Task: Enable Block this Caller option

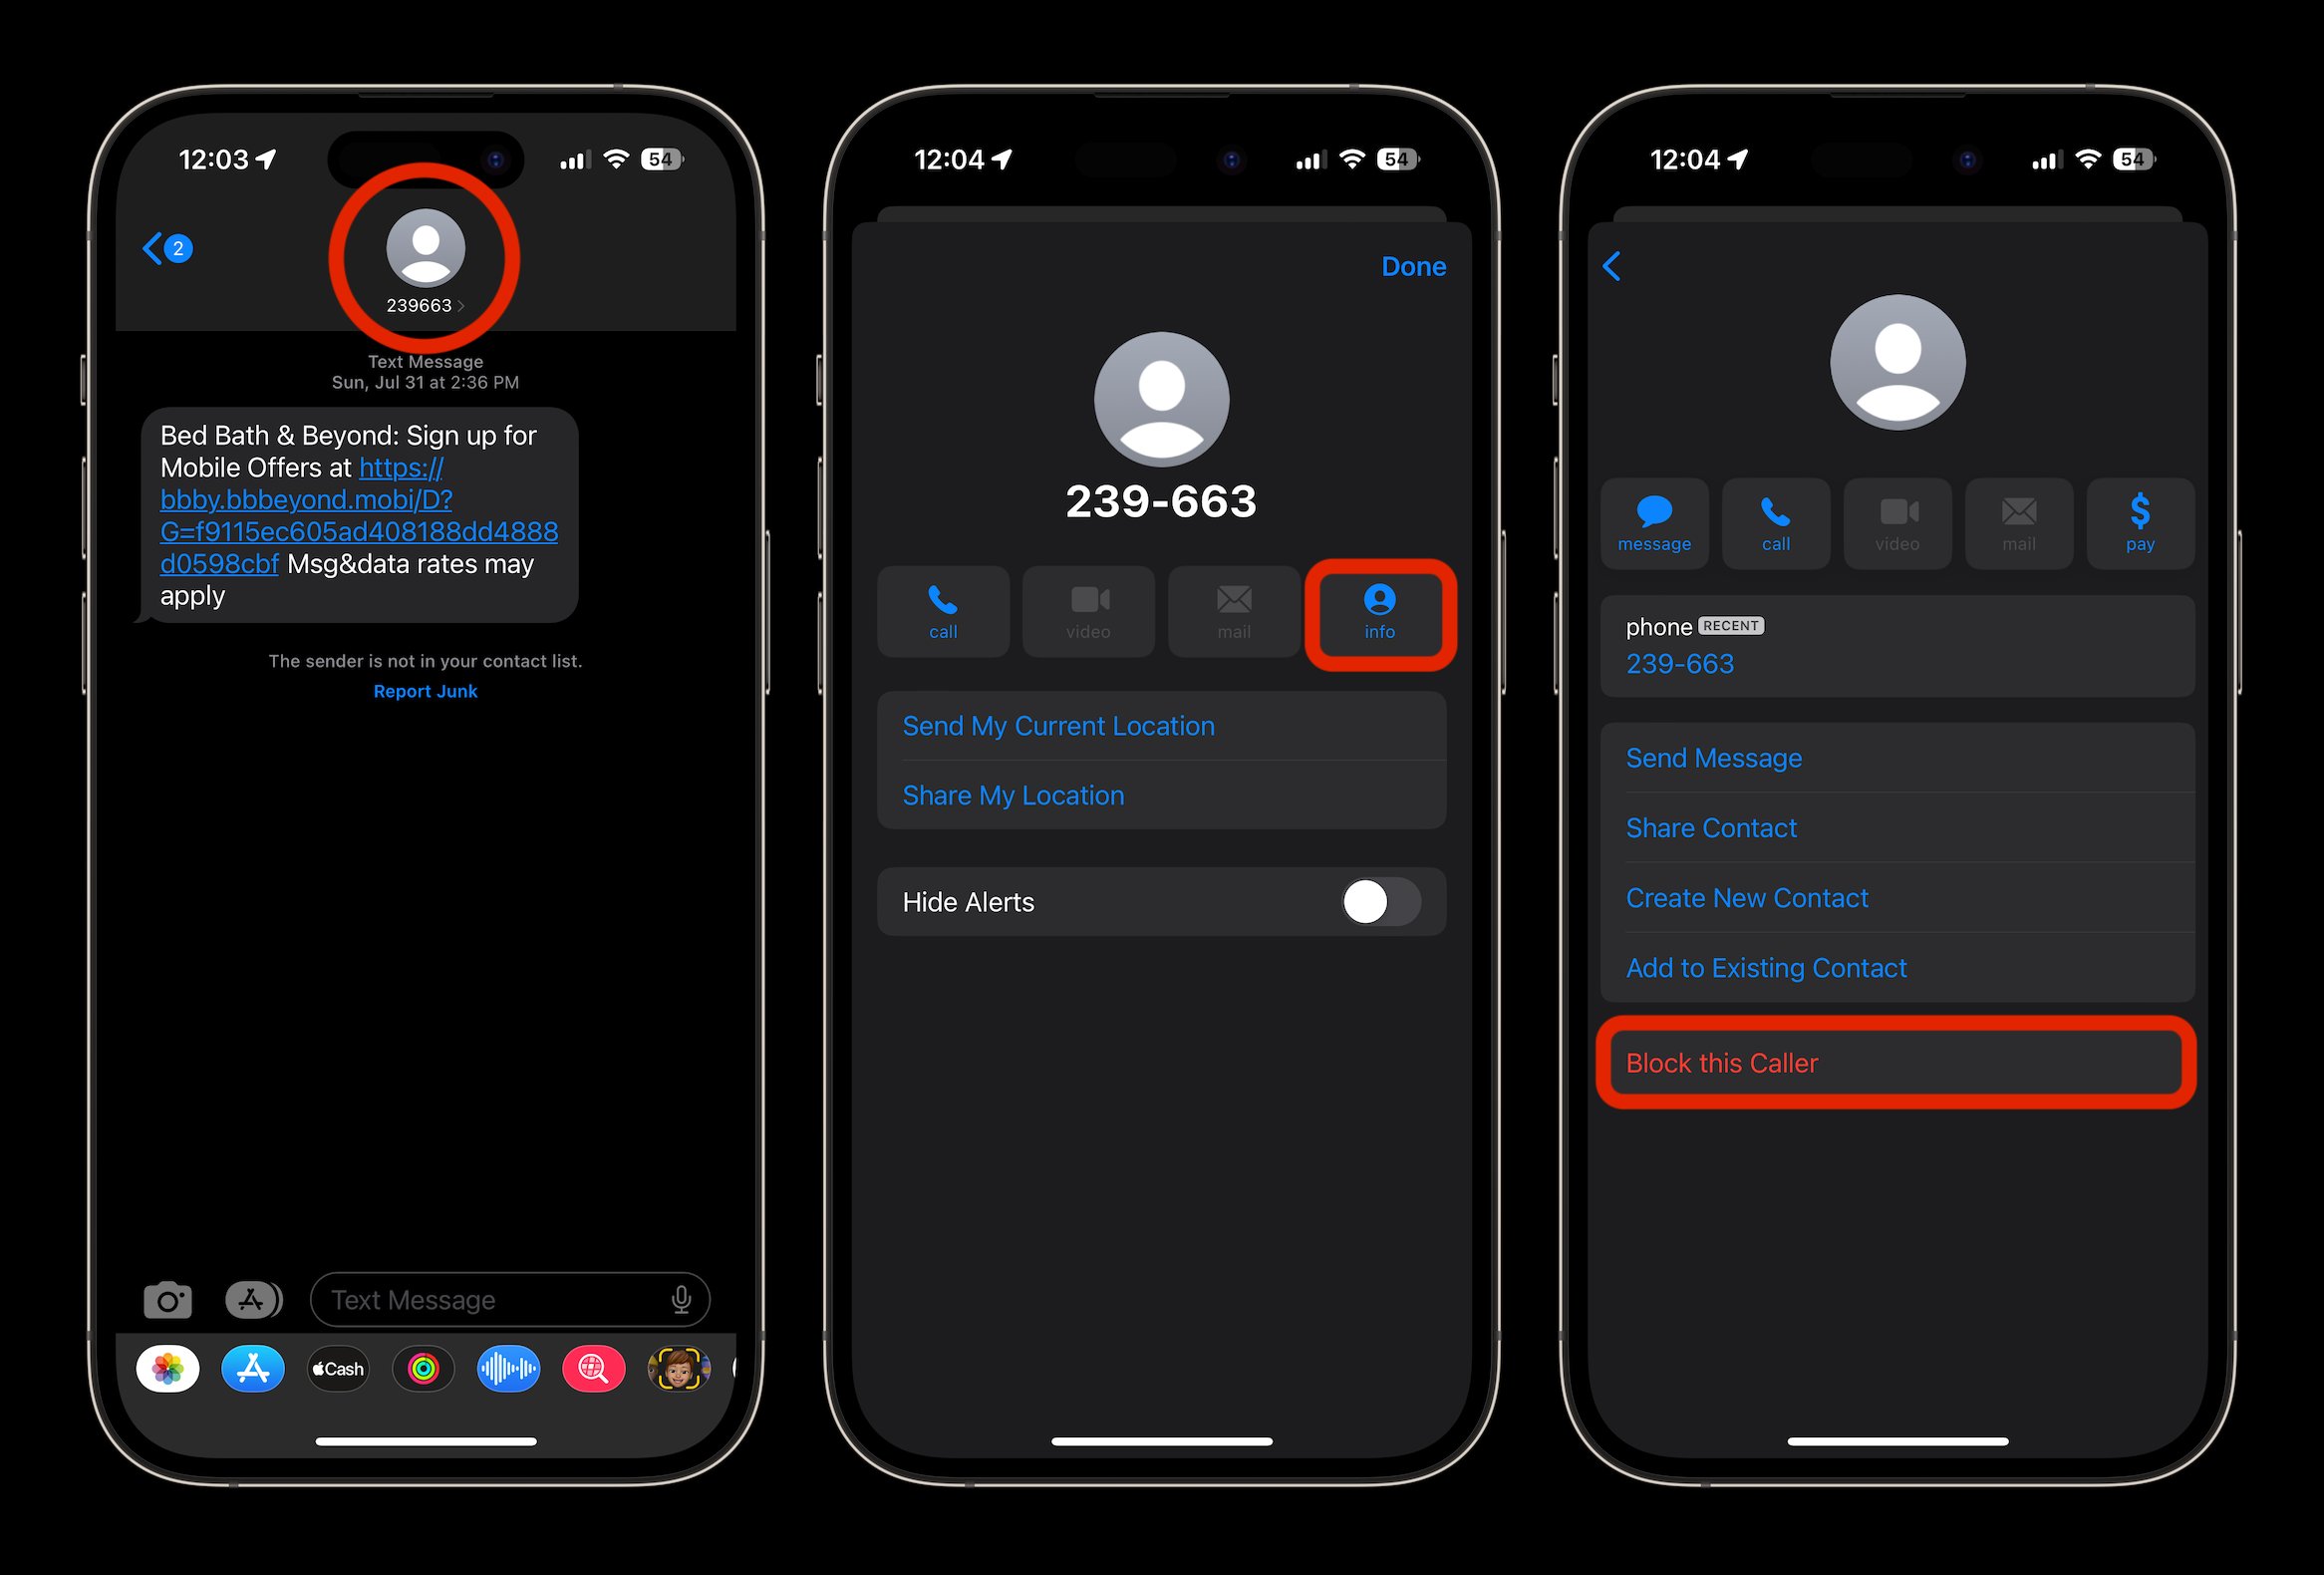Action: point(1893,1064)
